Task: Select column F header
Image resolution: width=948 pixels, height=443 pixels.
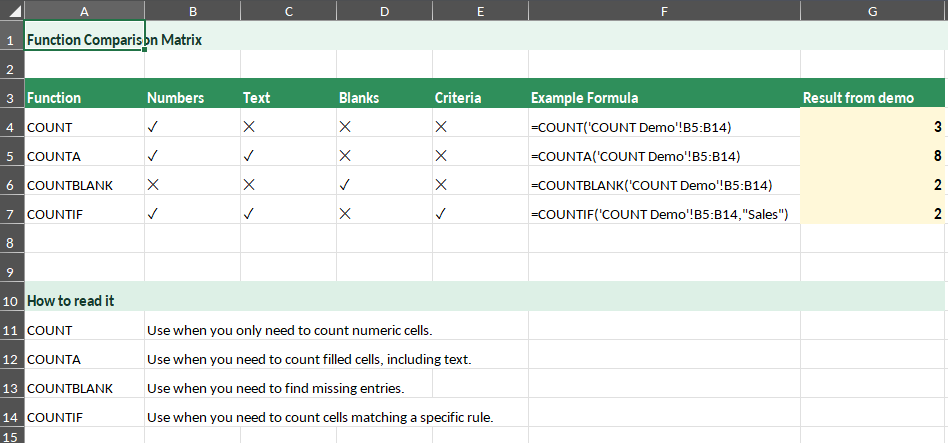Action: tap(664, 10)
